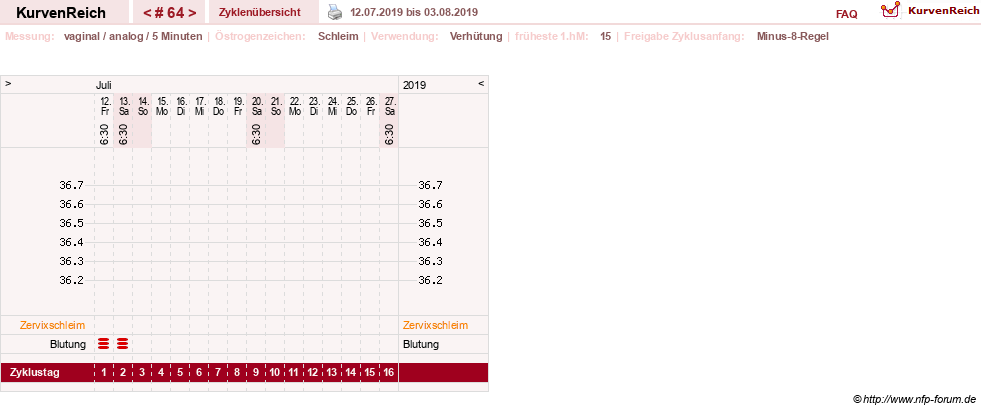The width and height of the screenshot is (981, 411).
Task: Select date column '24. Mi'
Action: 332,106
